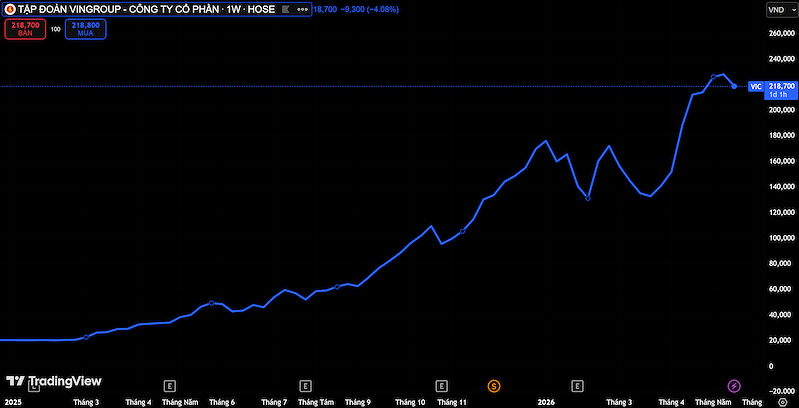Image resolution: width=799 pixels, height=408 pixels.
Task: Click the 60,000 price axis label
Action: pyautogui.click(x=782, y=289)
